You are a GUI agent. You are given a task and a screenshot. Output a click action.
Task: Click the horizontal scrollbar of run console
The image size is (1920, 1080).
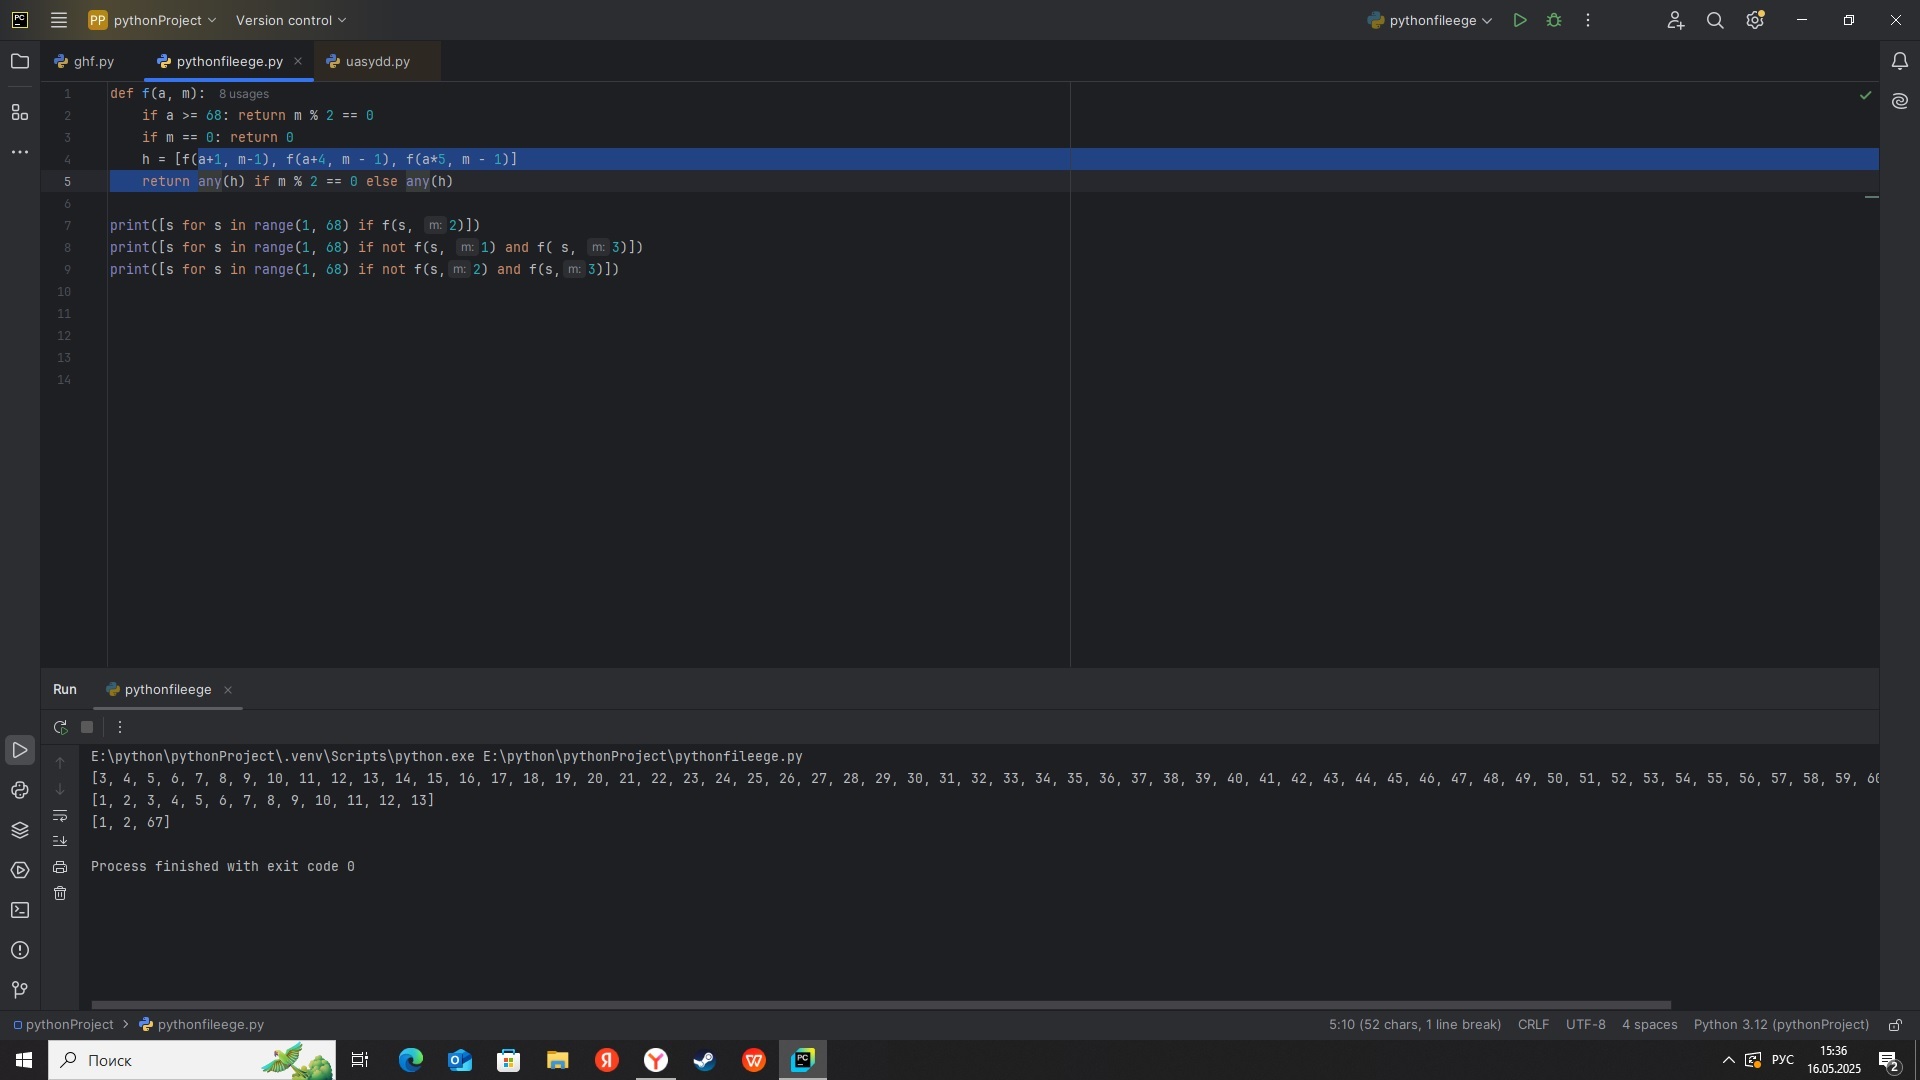point(881,1005)
